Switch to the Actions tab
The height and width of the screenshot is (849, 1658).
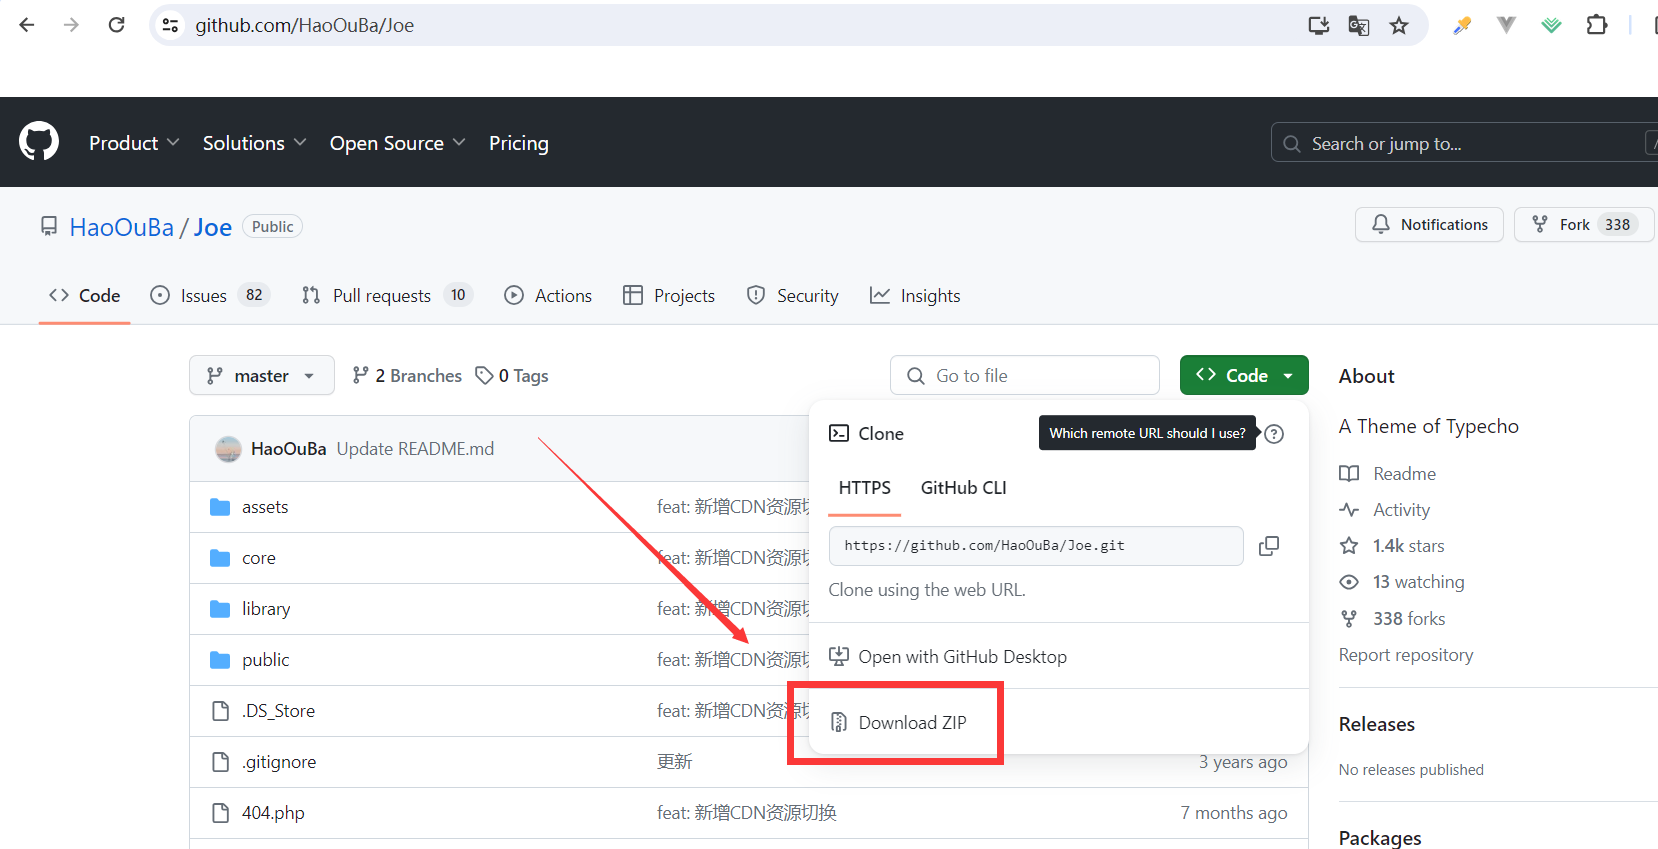548,295
